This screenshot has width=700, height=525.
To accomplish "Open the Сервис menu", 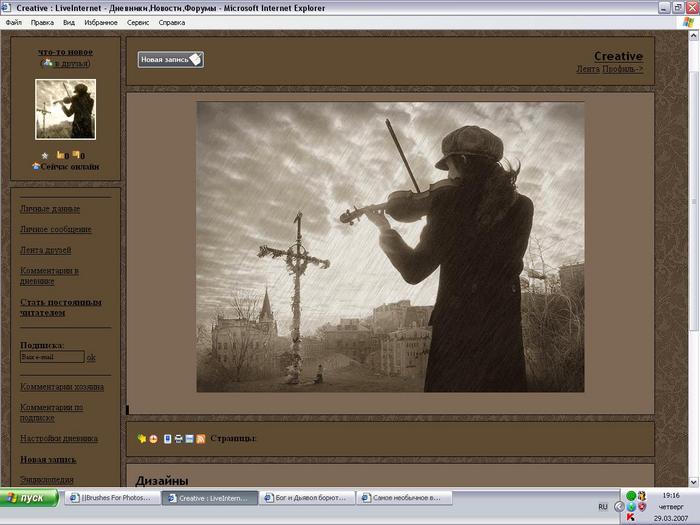I will tap(139, 21).
